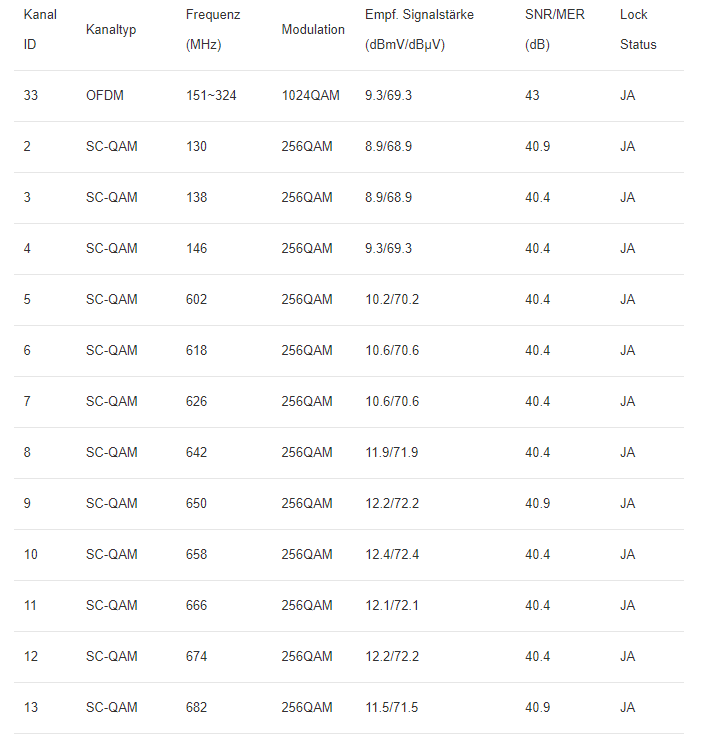Click the Kanal ID column header
Screen dimensions: 705x742
[x=40, y=29]
